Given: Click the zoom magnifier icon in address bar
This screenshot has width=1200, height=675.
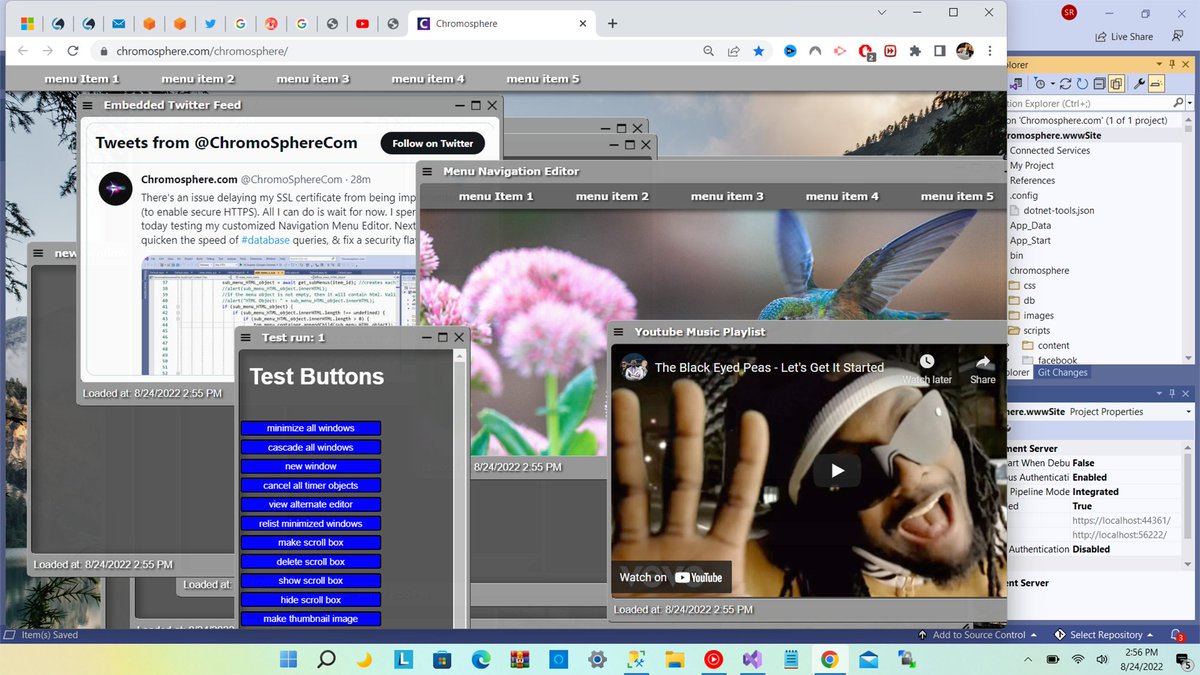Looking at the screenshot, I should 708,51.
